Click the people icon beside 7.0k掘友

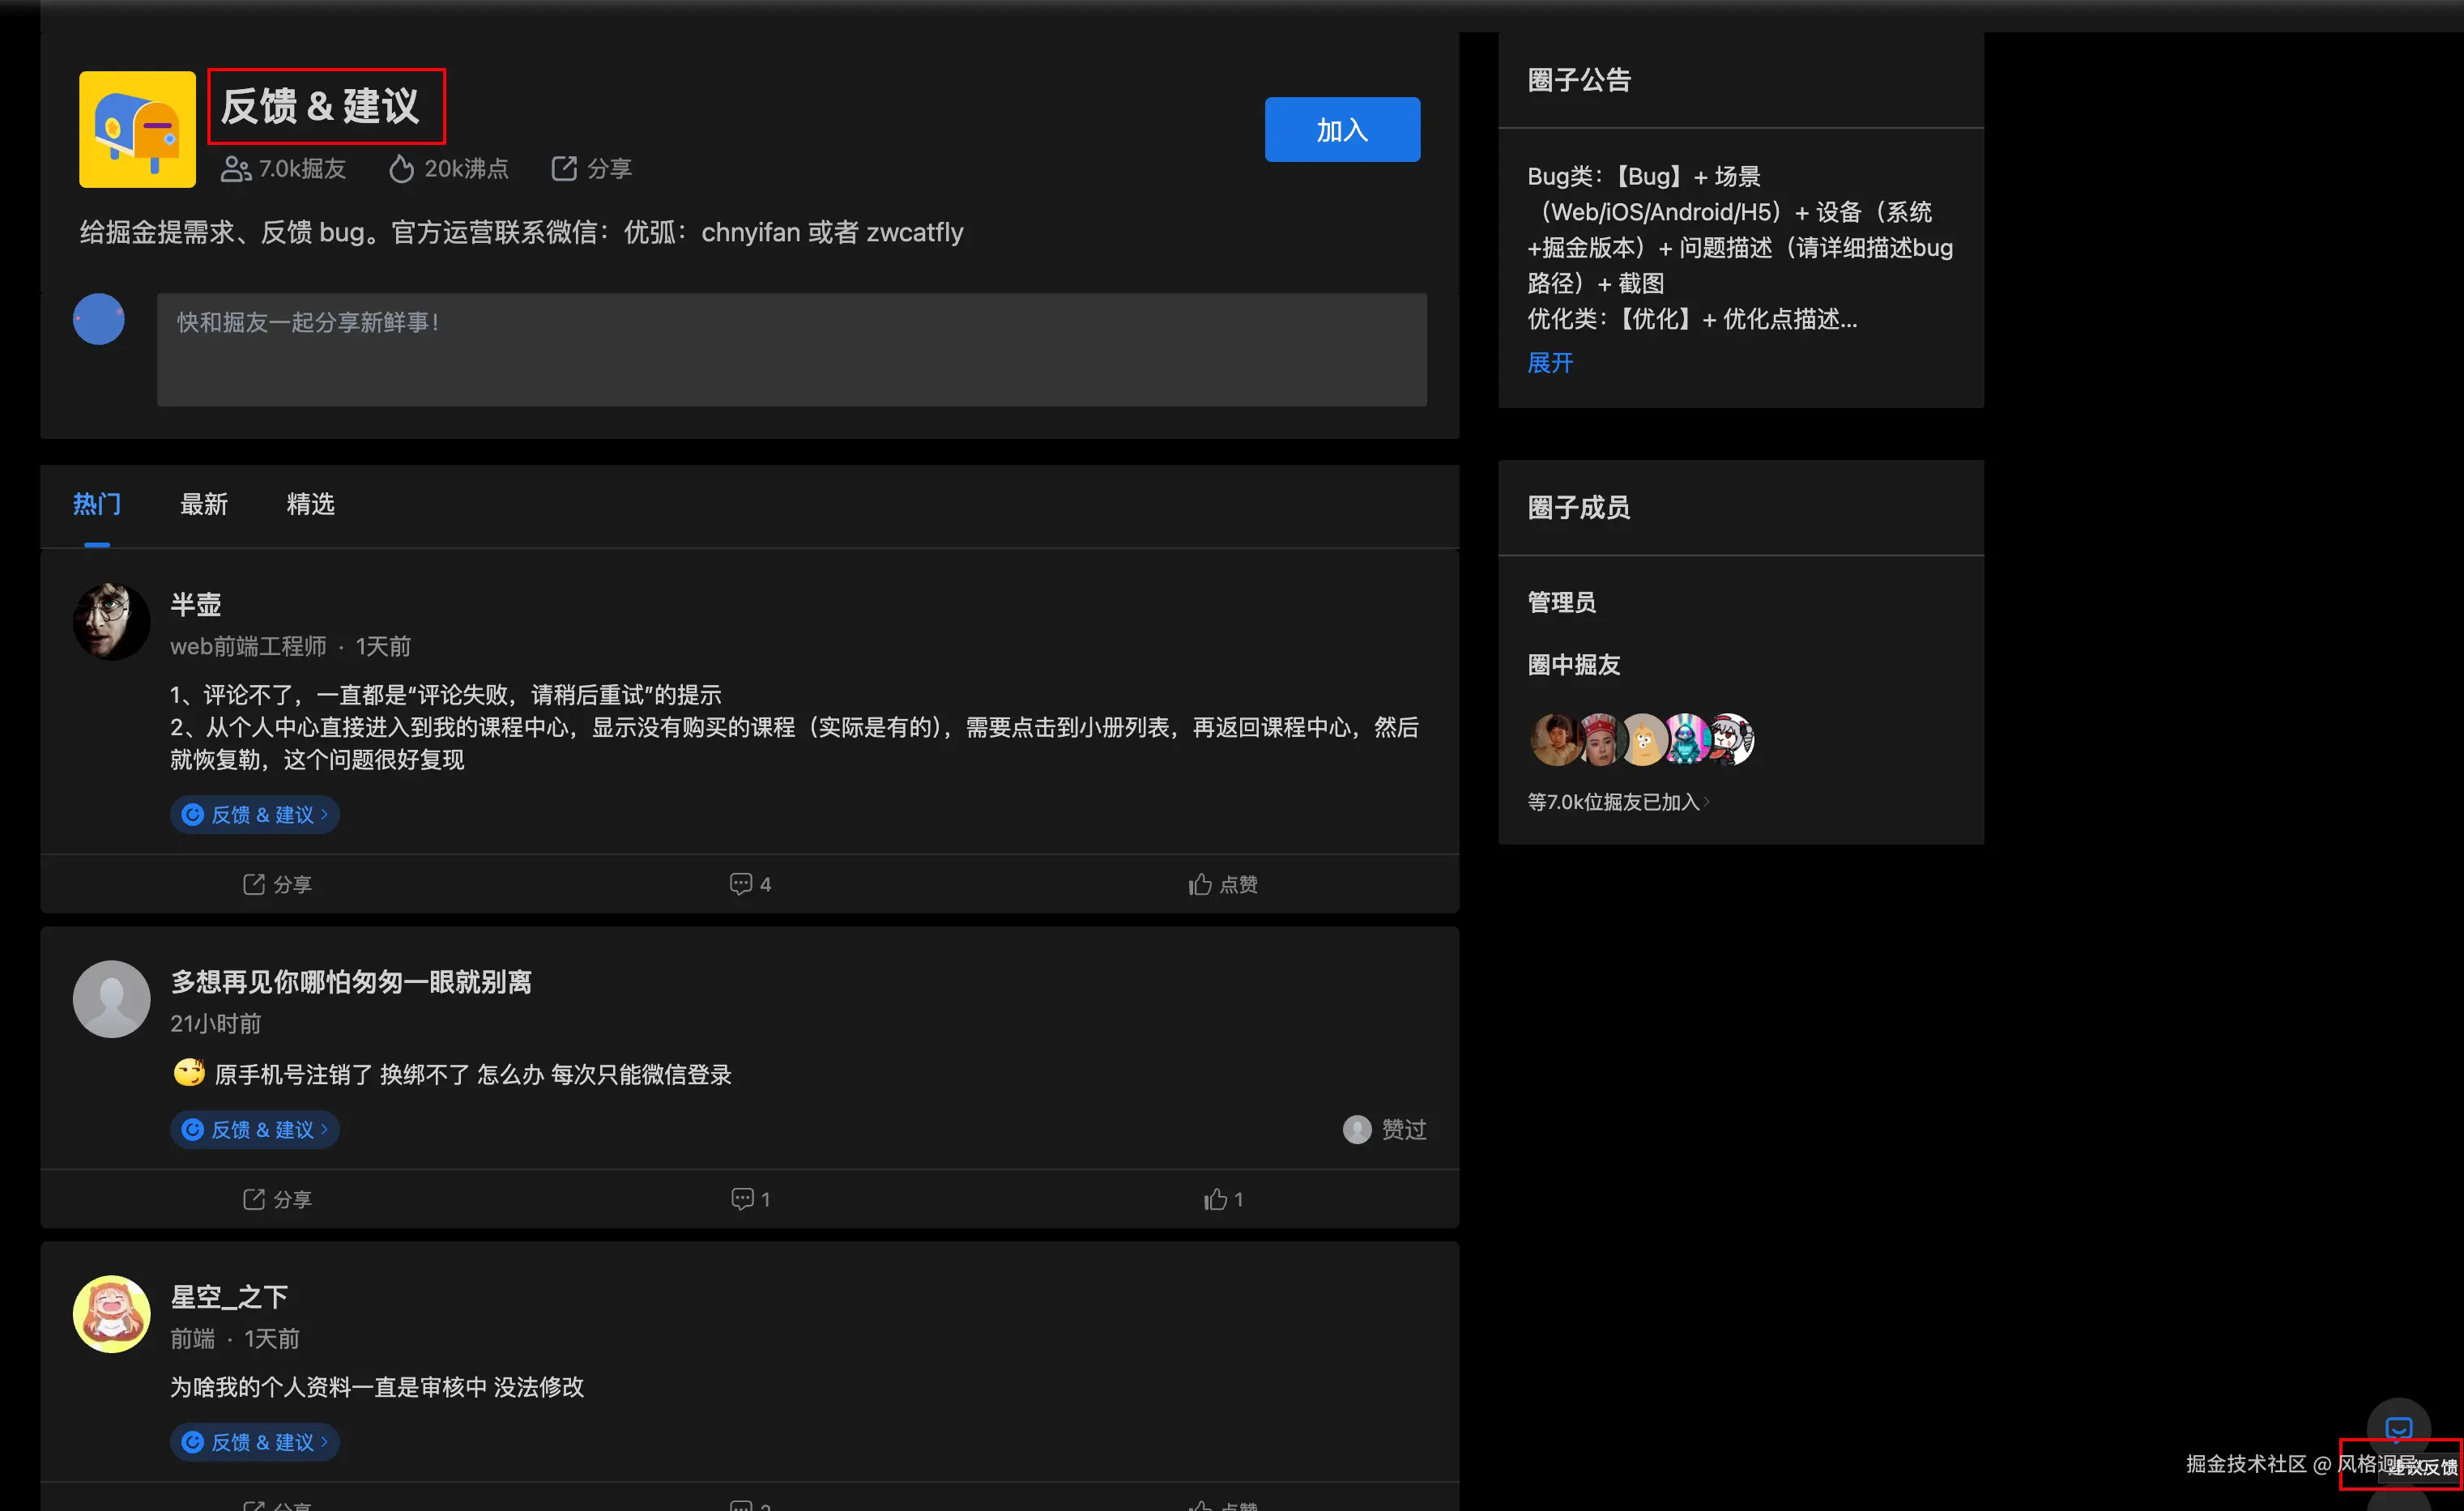pyautogui.click(x=235, y=168)
